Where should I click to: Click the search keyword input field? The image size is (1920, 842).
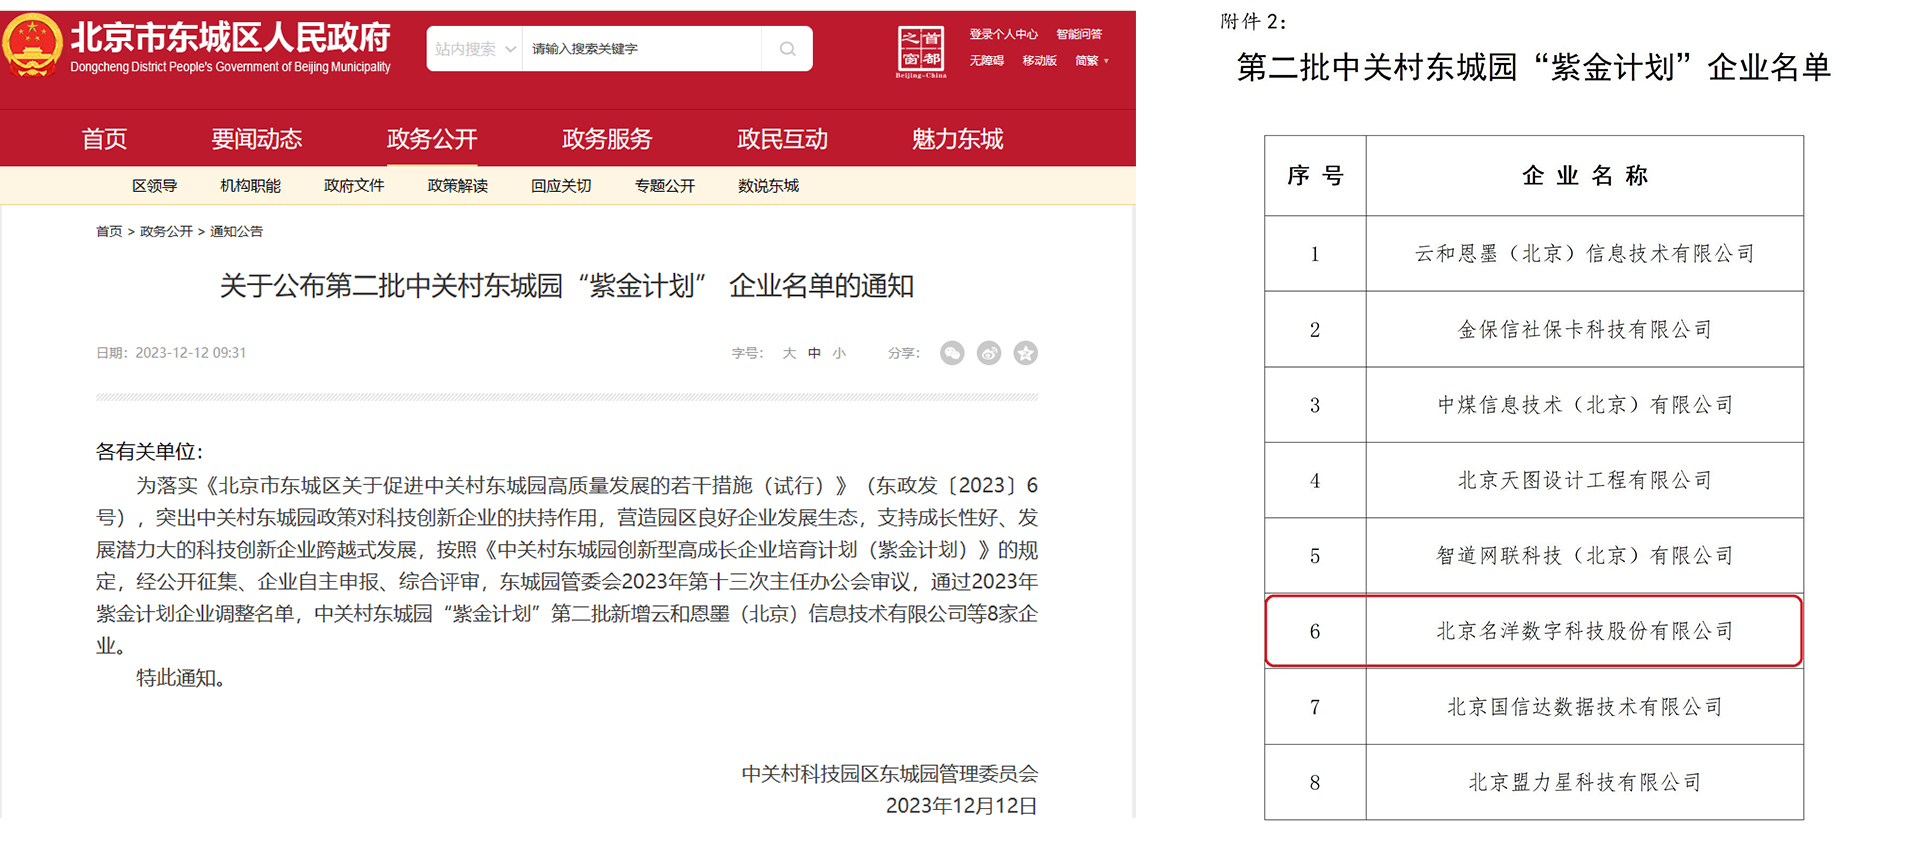642,49
